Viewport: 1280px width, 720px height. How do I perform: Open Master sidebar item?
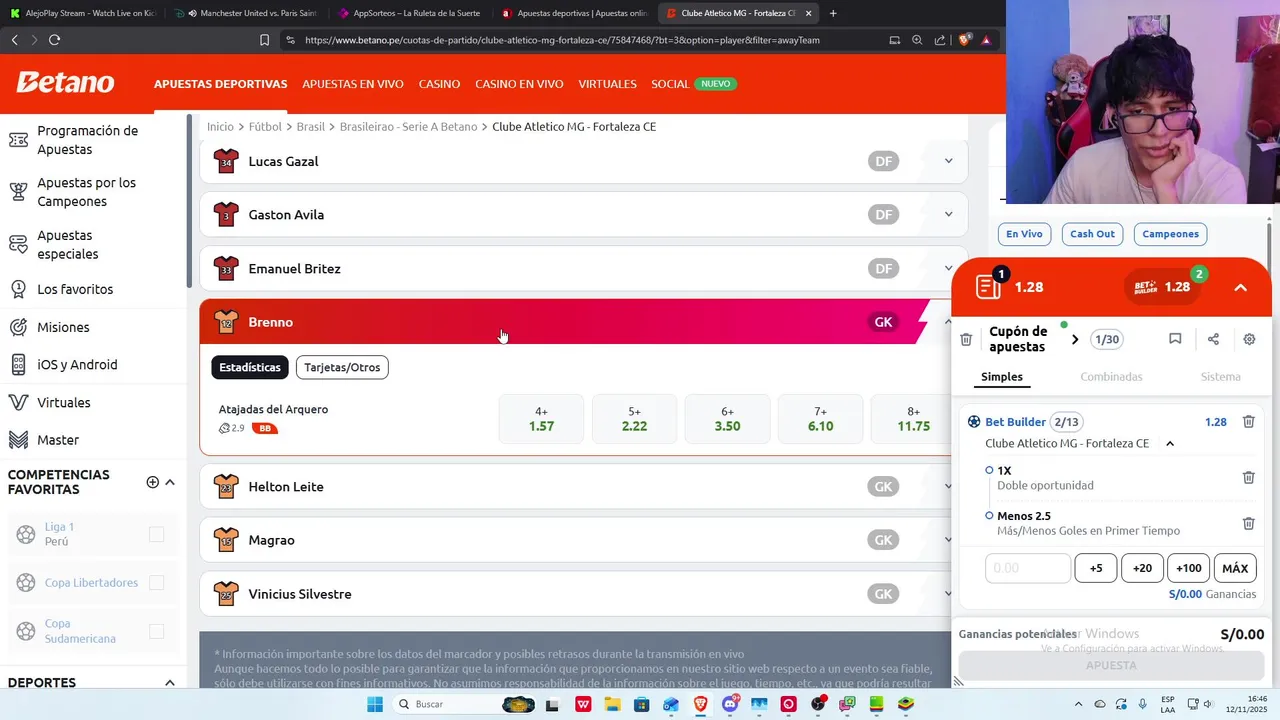(58, 440)
